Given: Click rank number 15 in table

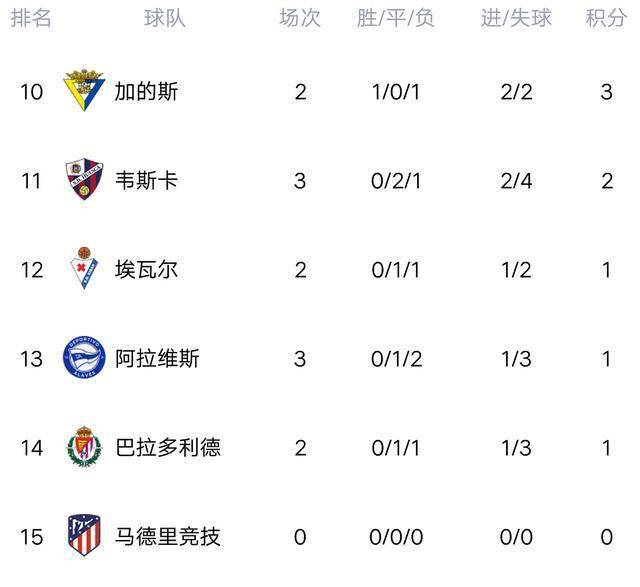Looking at the screenshot, I should 31,537.
